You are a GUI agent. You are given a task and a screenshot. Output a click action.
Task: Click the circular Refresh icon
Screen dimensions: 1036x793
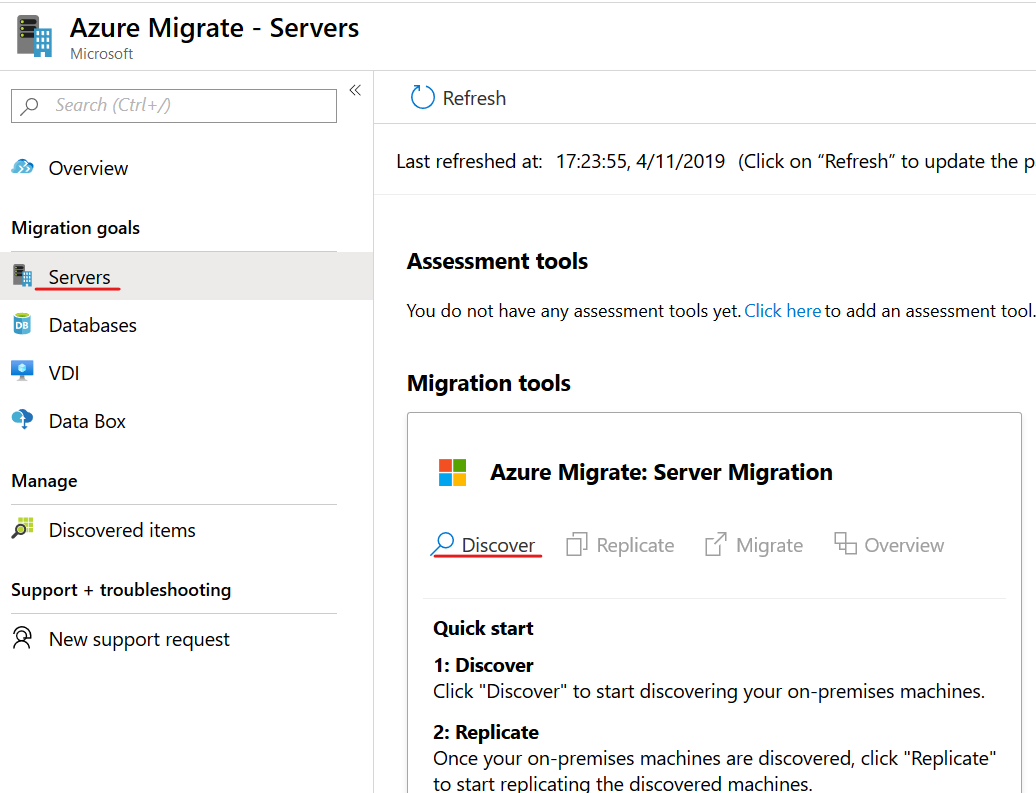click(x=423, y=97)
